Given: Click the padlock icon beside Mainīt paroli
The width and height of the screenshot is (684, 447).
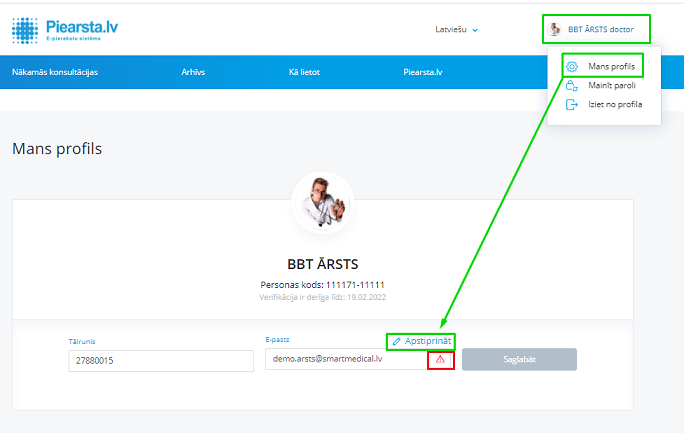Looking at the screenshot, I should tap(572, 86).
